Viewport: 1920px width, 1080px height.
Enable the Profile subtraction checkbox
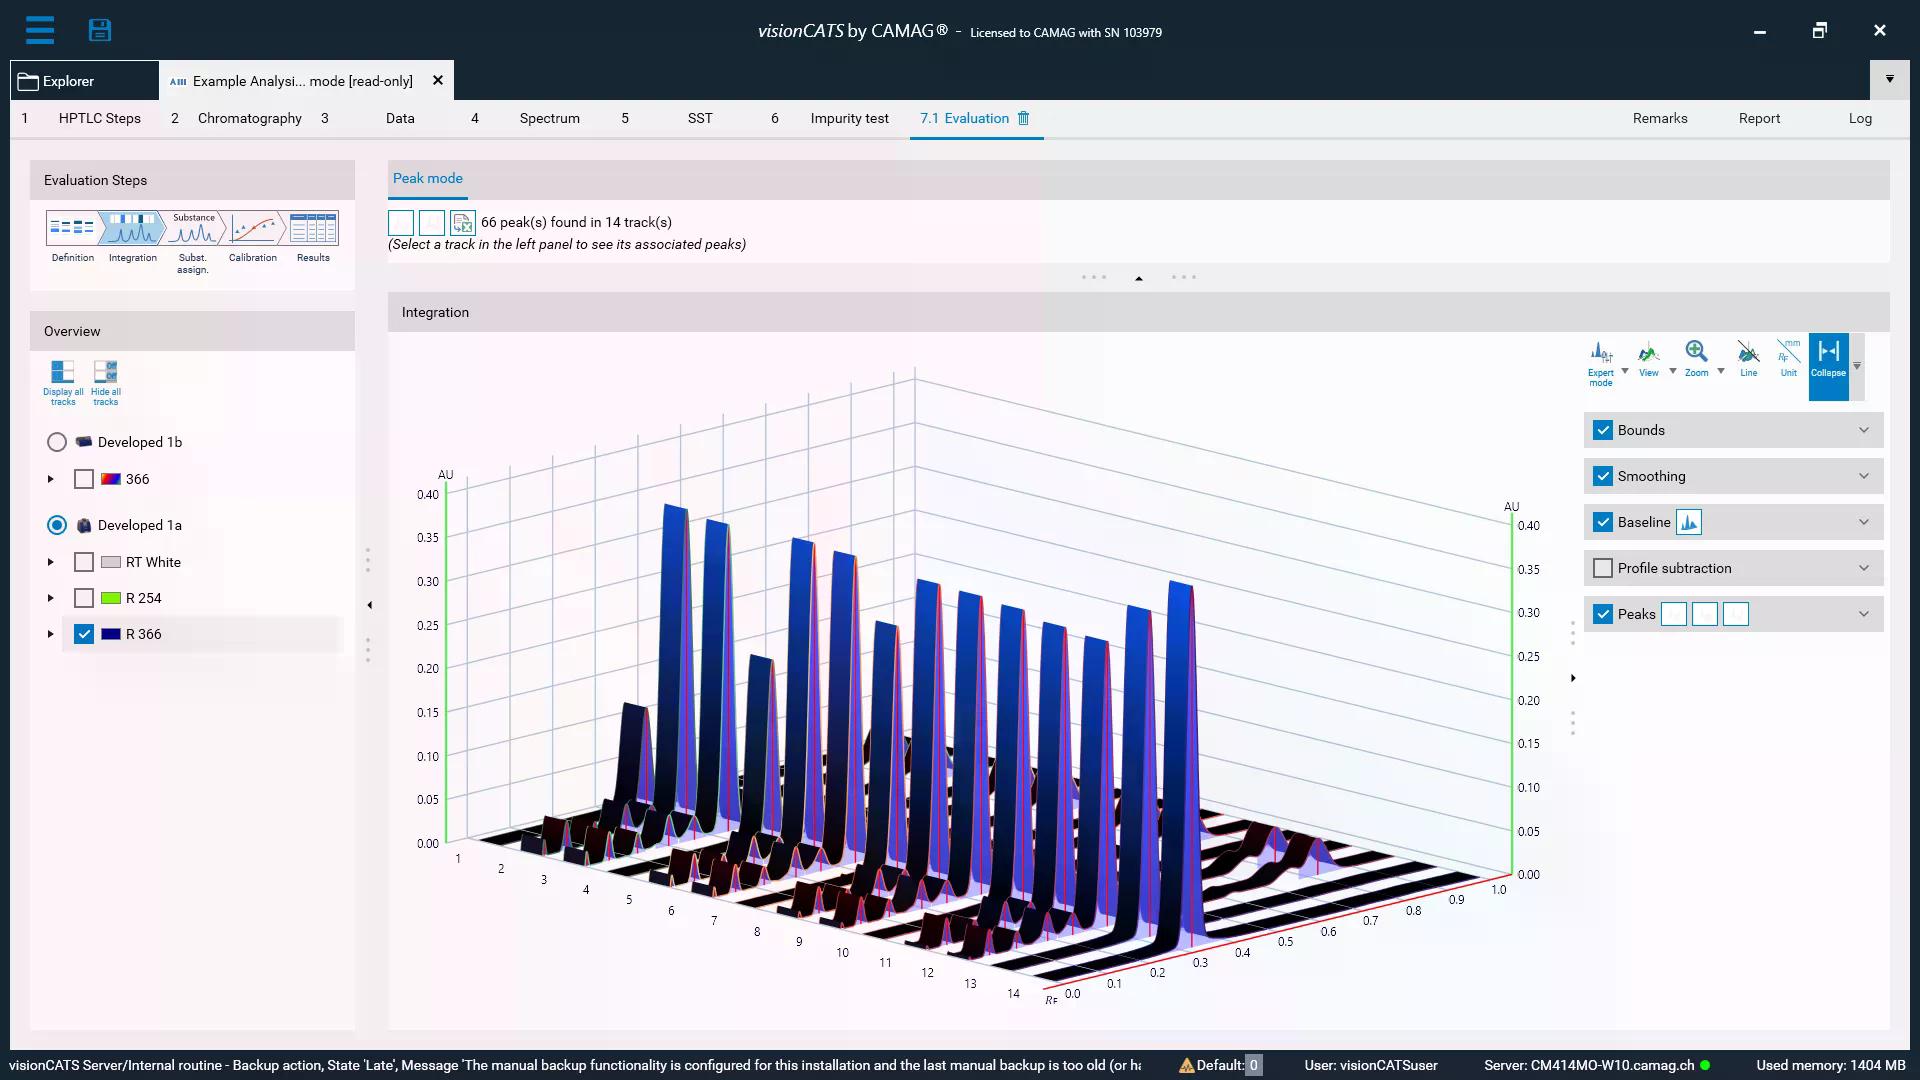pos(1603,568)
